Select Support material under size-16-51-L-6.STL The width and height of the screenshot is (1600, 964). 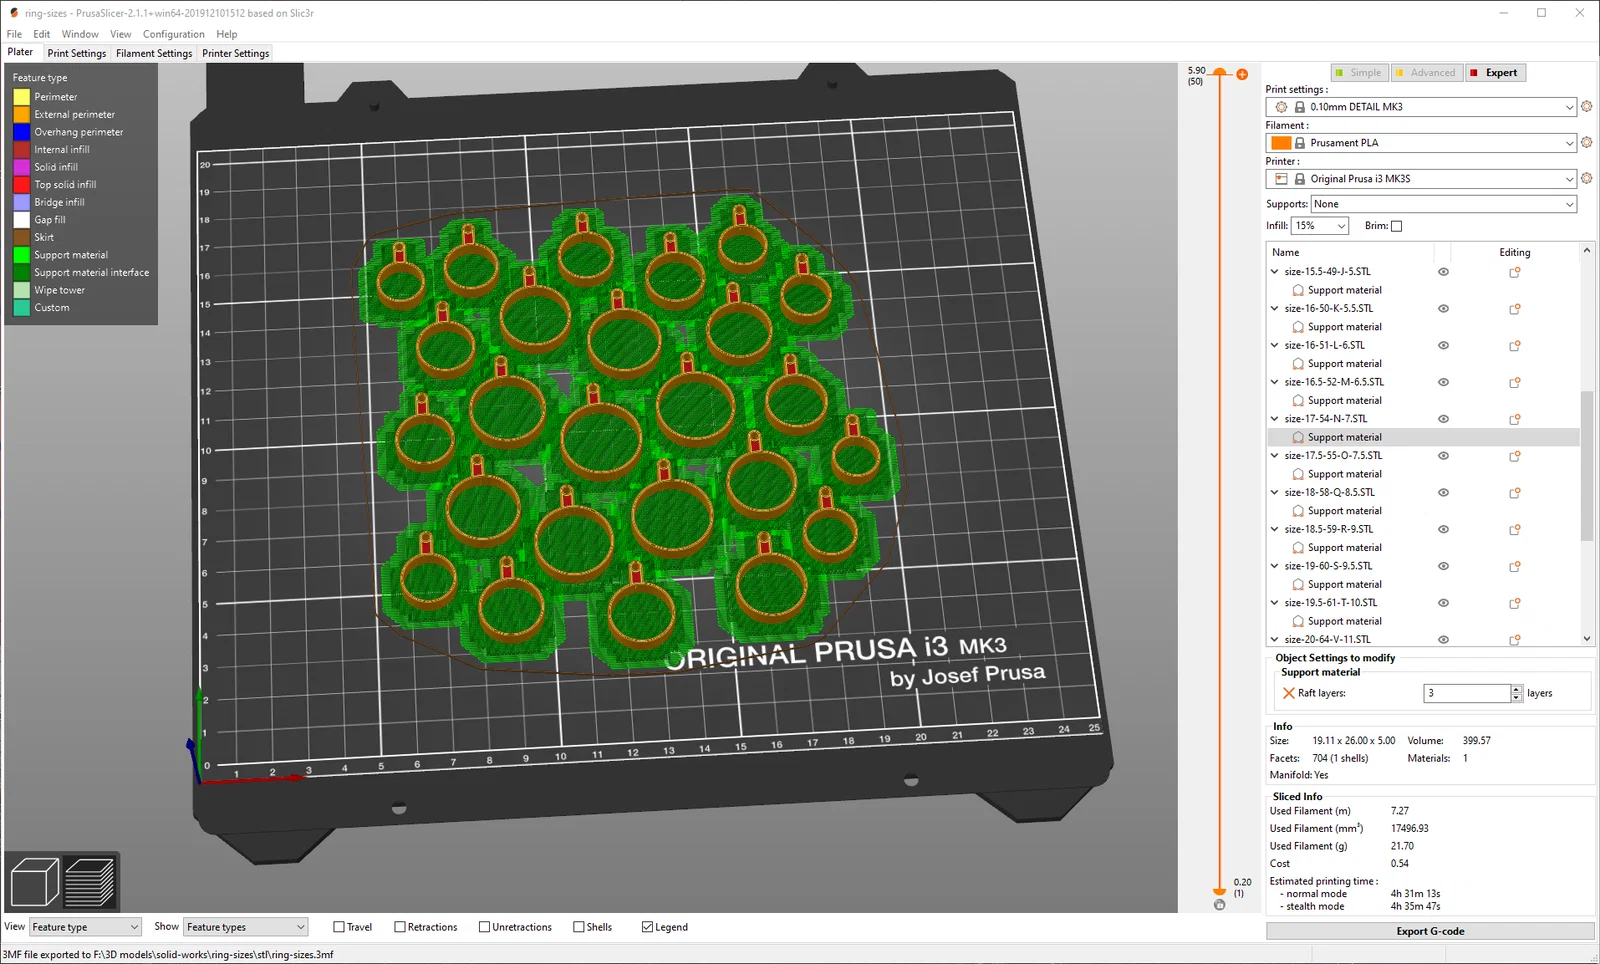[1344, 364]
